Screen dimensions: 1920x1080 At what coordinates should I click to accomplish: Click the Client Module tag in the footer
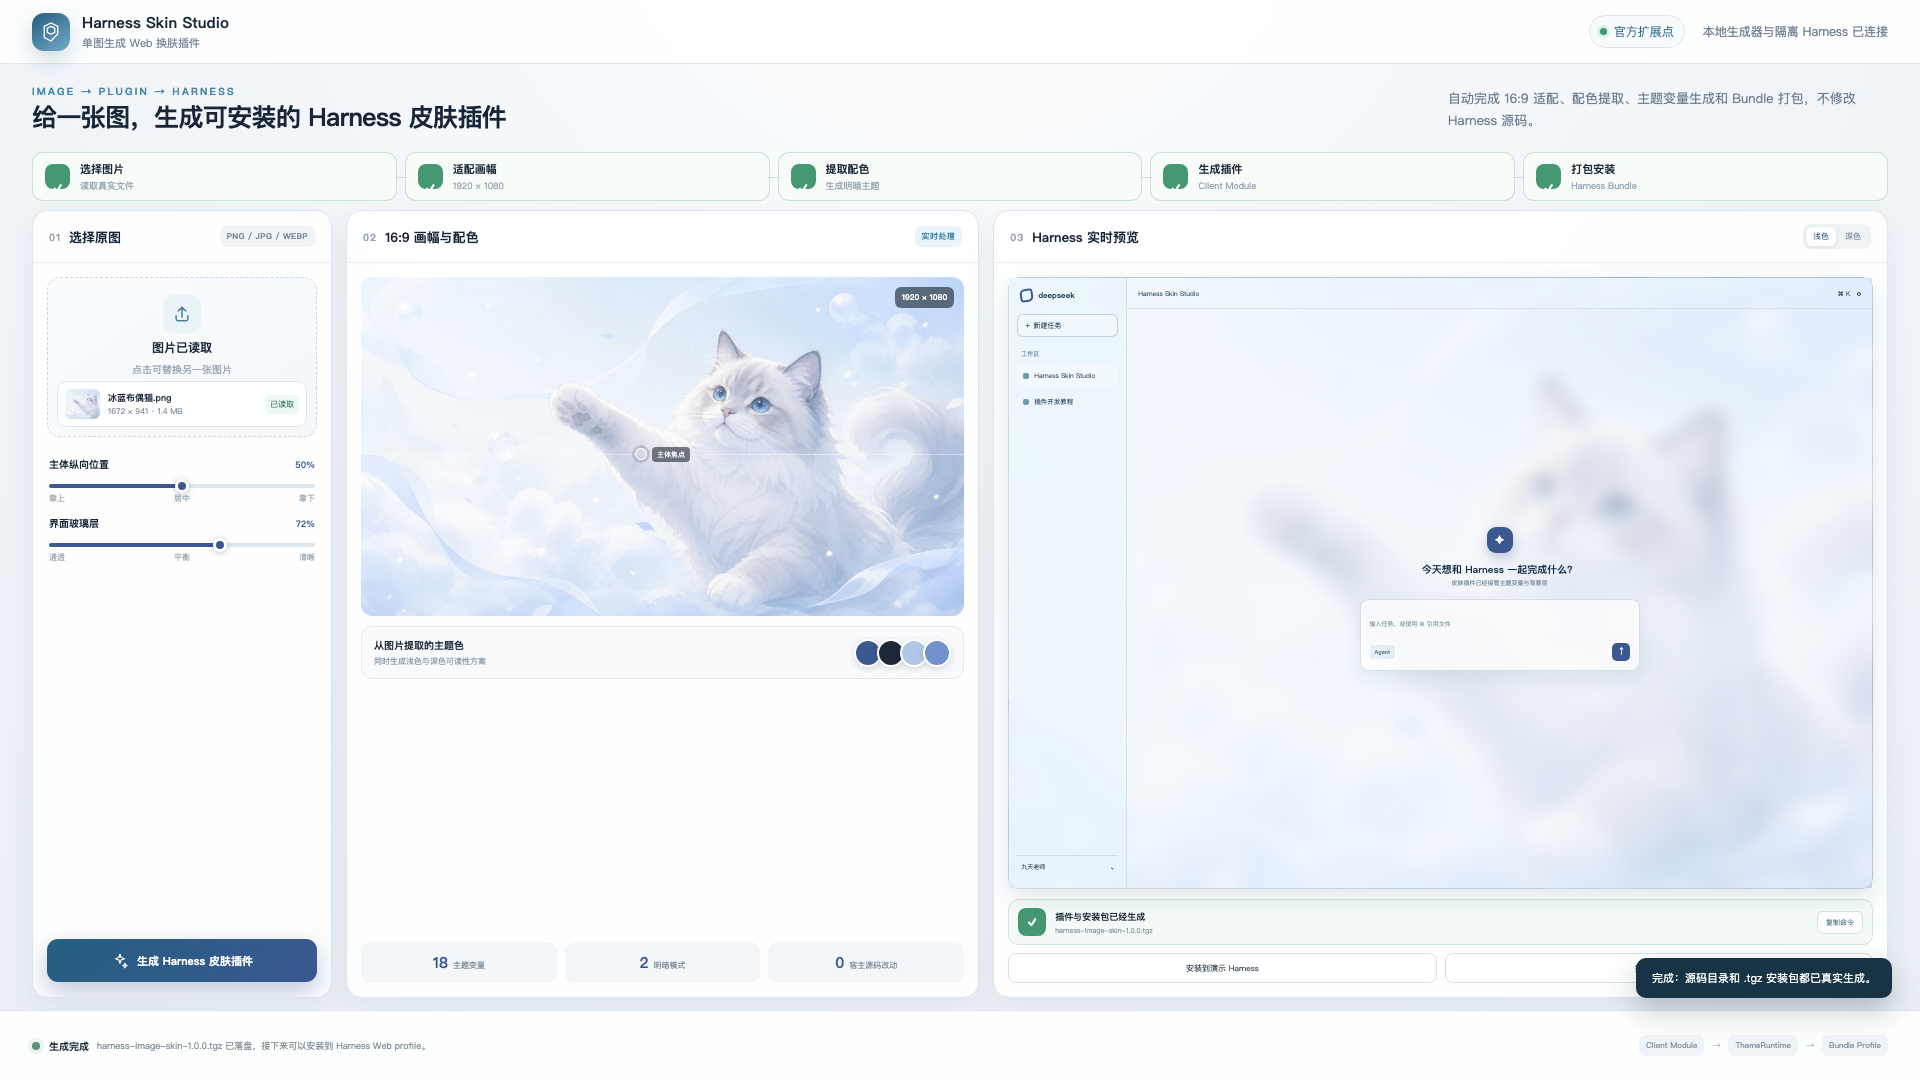tap(1671, 1046)
